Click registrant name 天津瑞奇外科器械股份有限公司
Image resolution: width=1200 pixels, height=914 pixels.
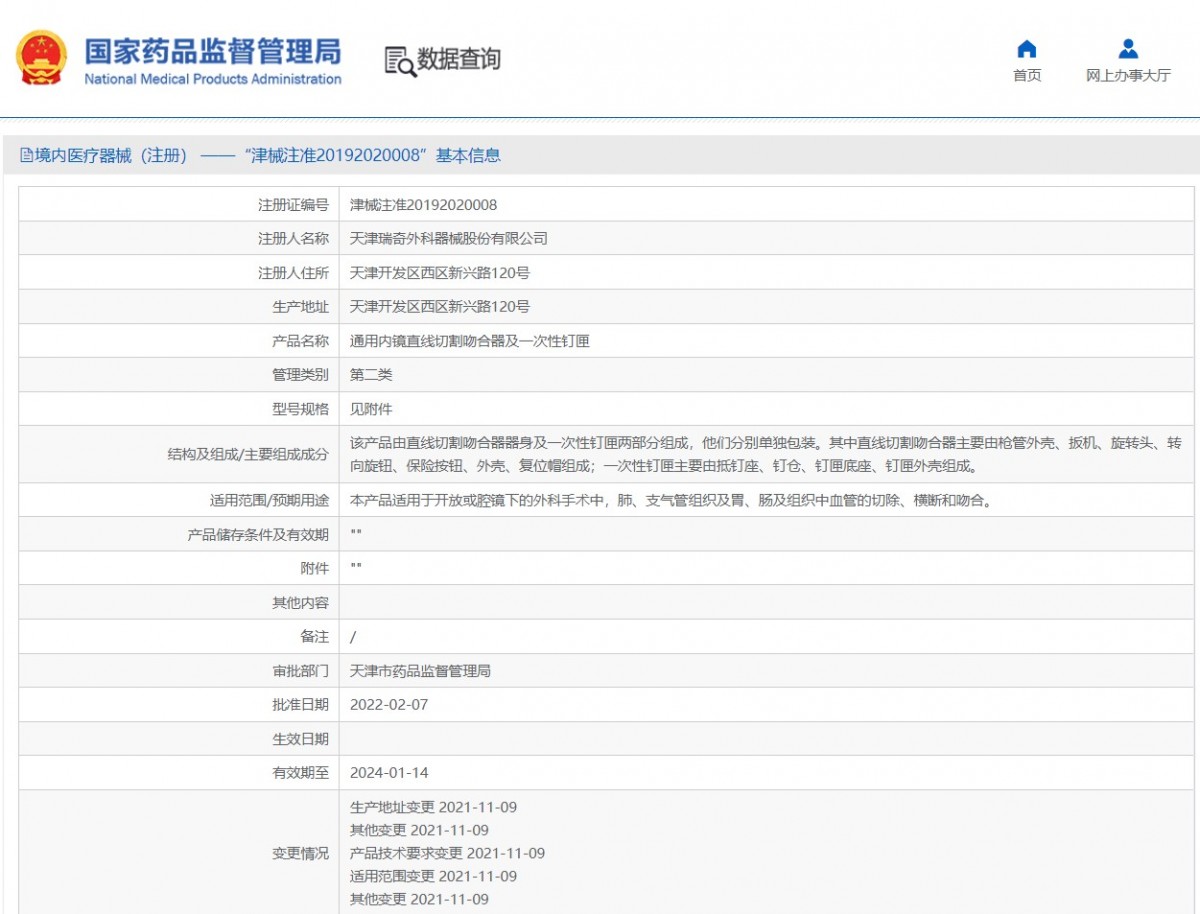pyautogui.click(x=448, y=239)
